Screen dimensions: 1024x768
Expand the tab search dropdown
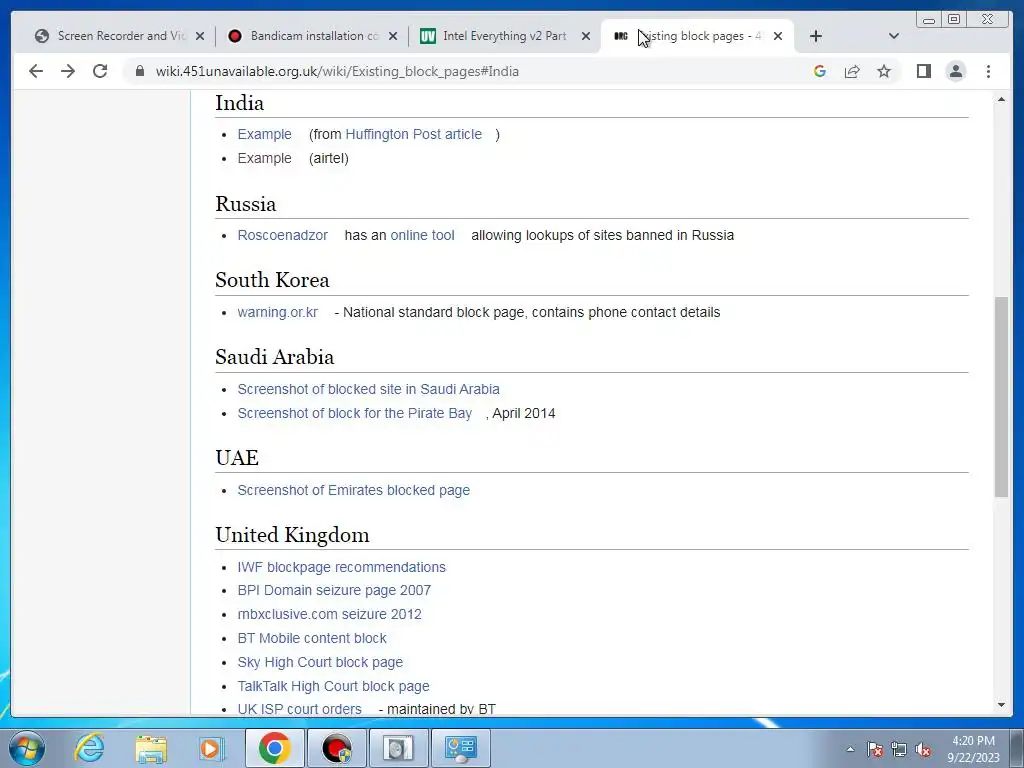[x=894, y=36]
